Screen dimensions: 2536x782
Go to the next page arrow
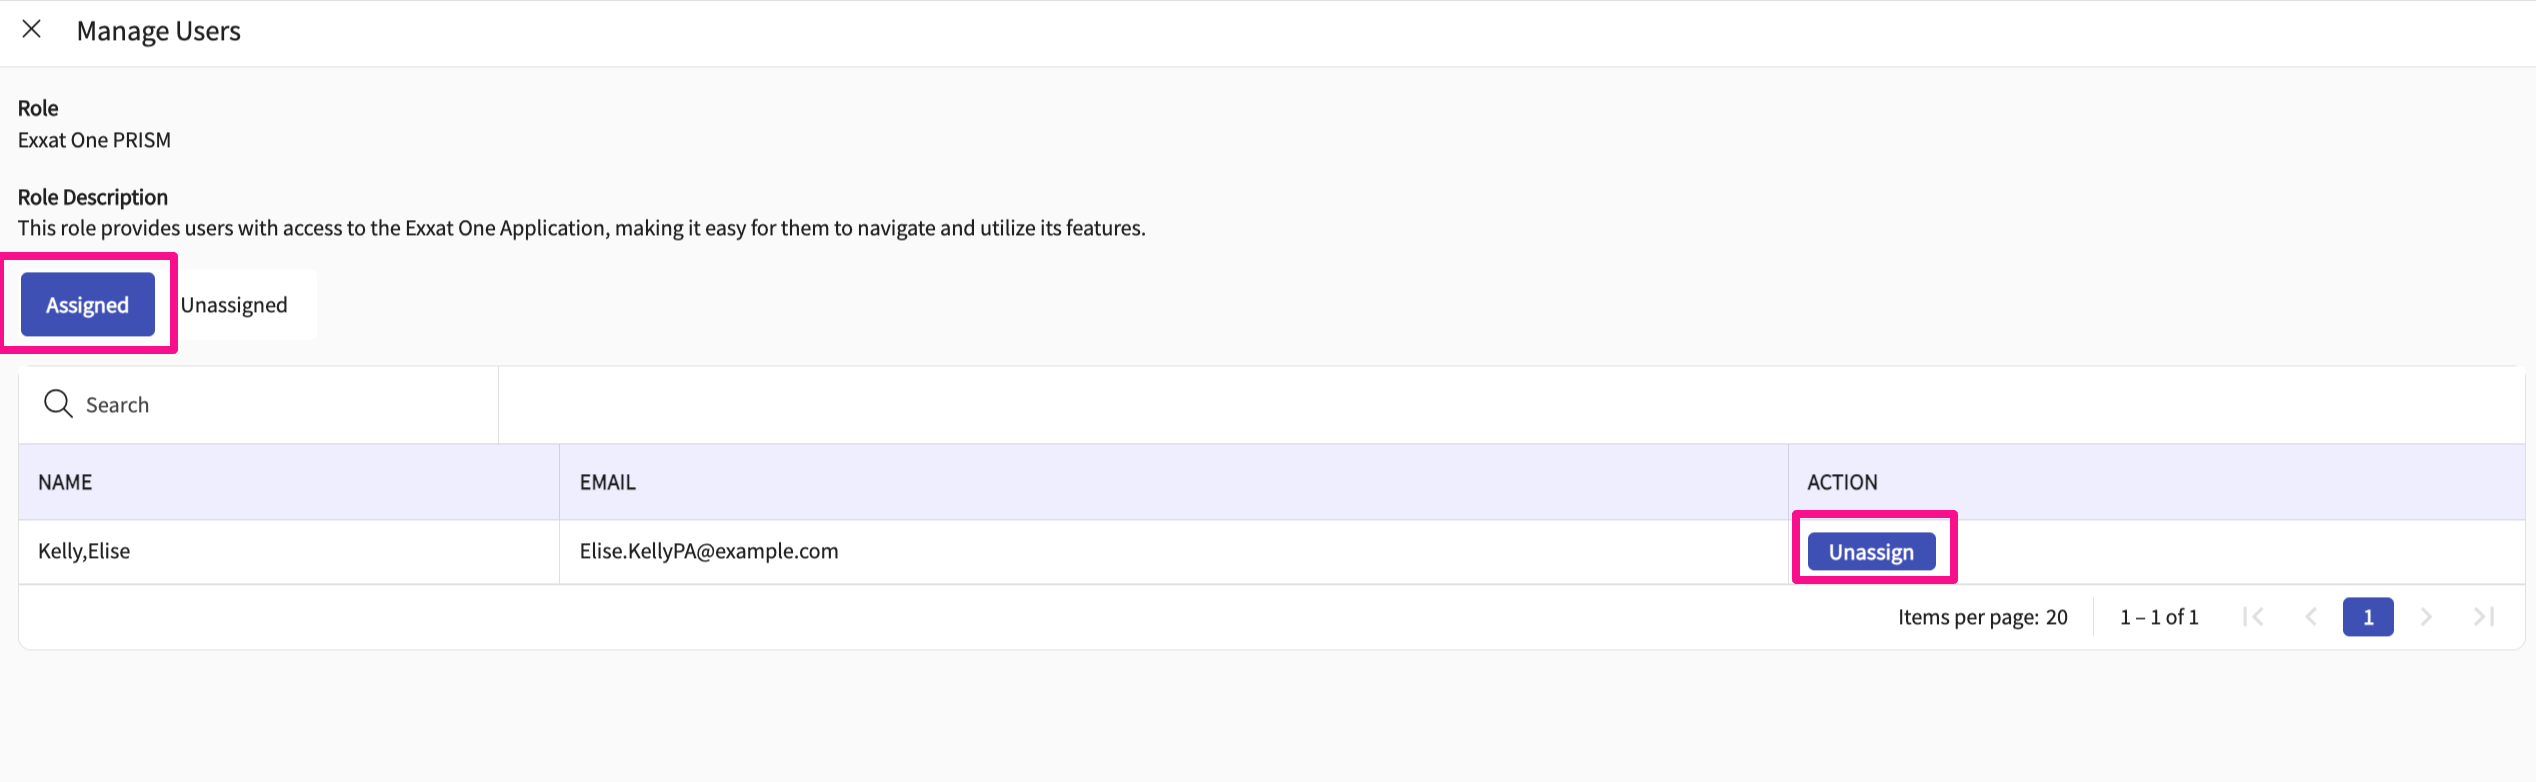[2426, 617]
